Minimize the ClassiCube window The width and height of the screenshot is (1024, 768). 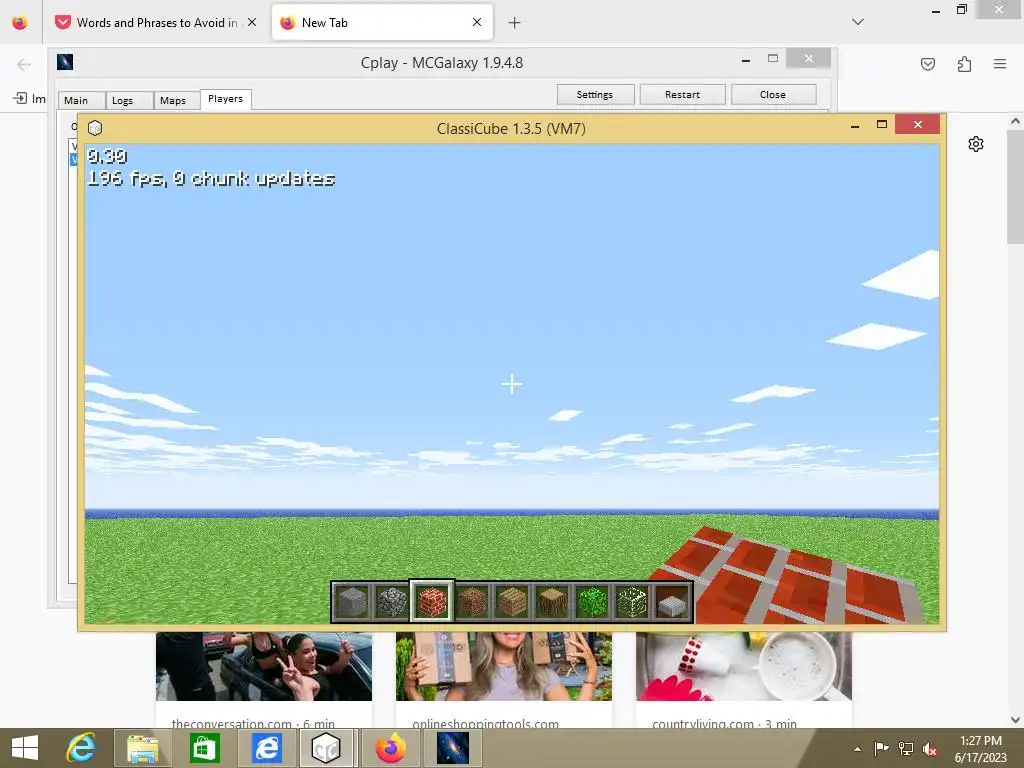(x=855, y=125)
